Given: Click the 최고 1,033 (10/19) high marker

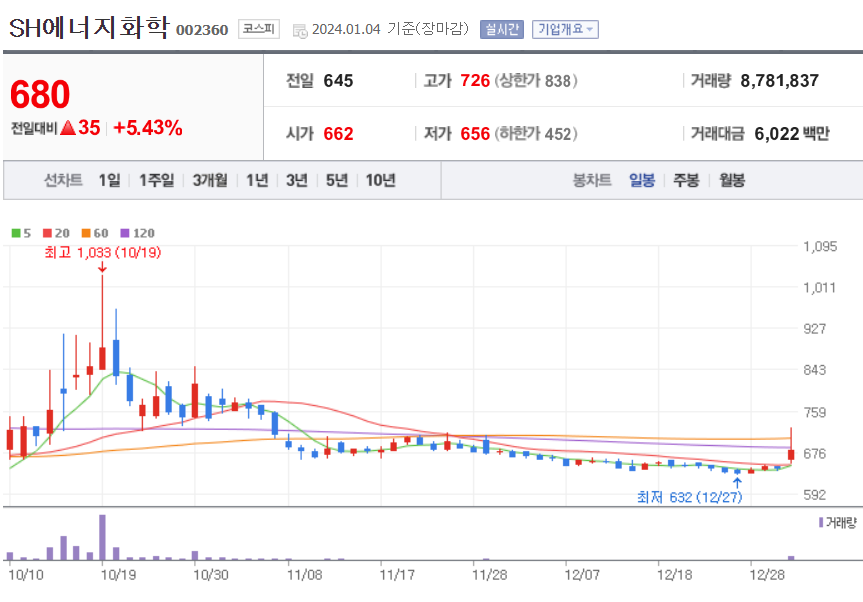Looking at the screenshot, I should pos(103,253).
